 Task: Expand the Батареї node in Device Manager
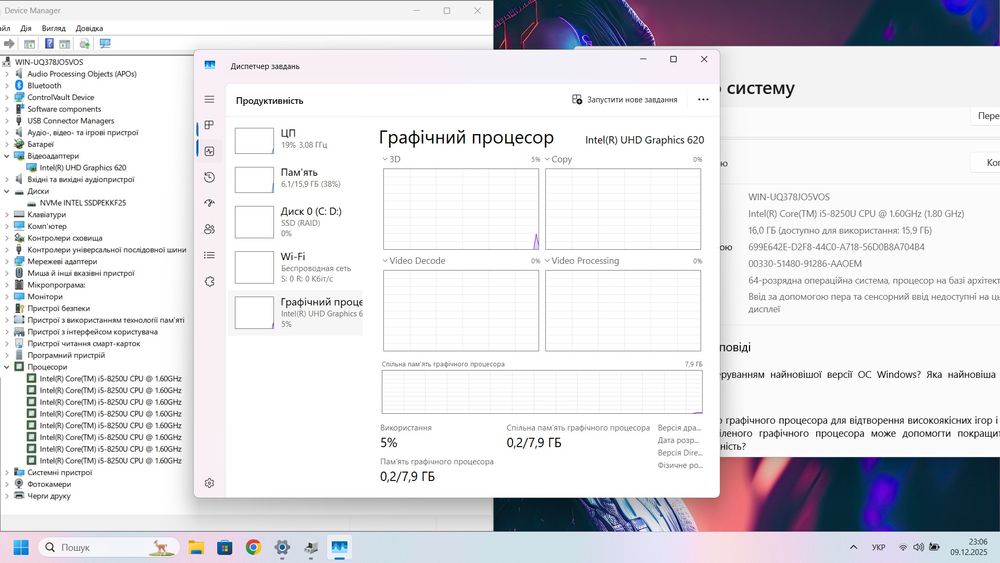(7, 144)
